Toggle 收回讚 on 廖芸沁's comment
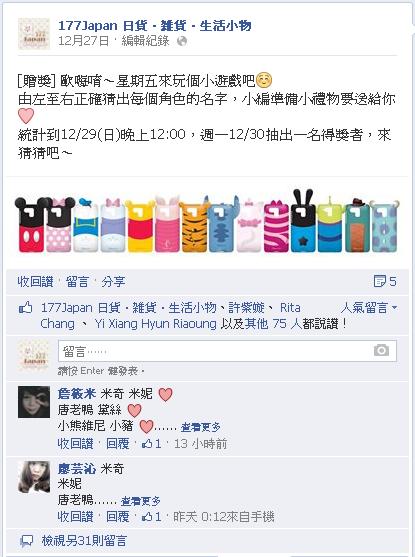The width and height of the screenshot is (415, 557). click(75, 516)
